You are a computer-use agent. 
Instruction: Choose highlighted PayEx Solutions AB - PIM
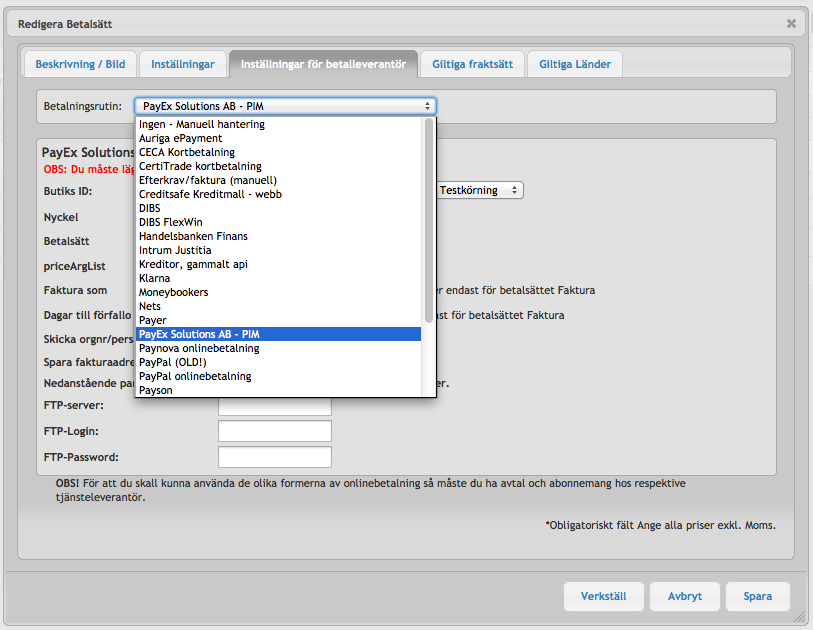click(x=278, y=334)
